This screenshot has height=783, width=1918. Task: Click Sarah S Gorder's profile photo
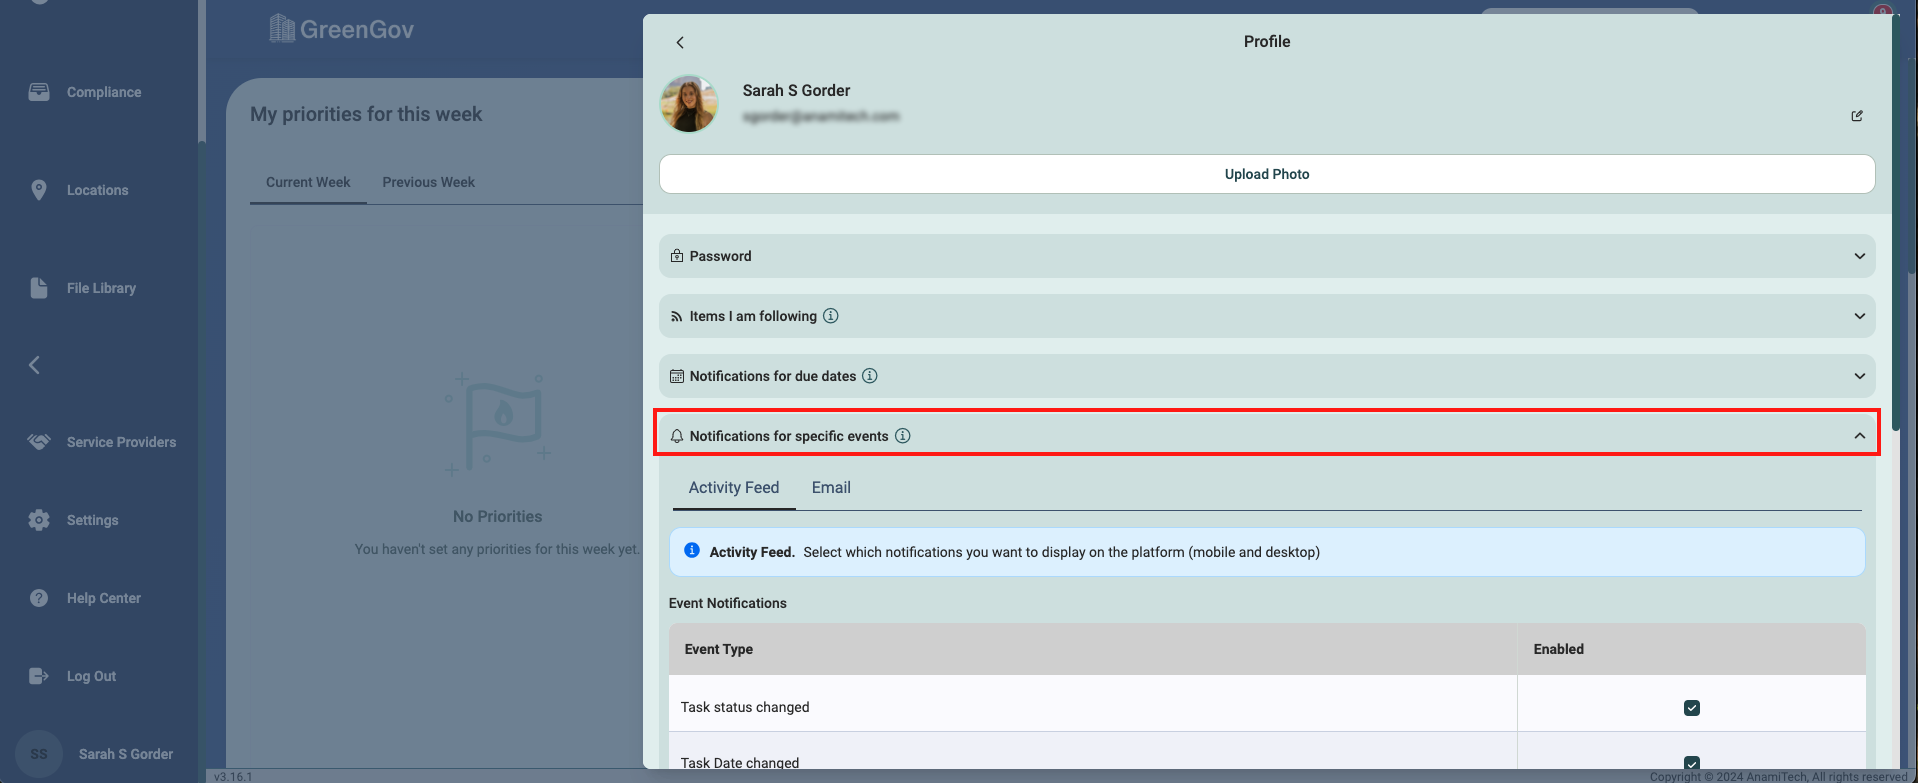point(689,104)
